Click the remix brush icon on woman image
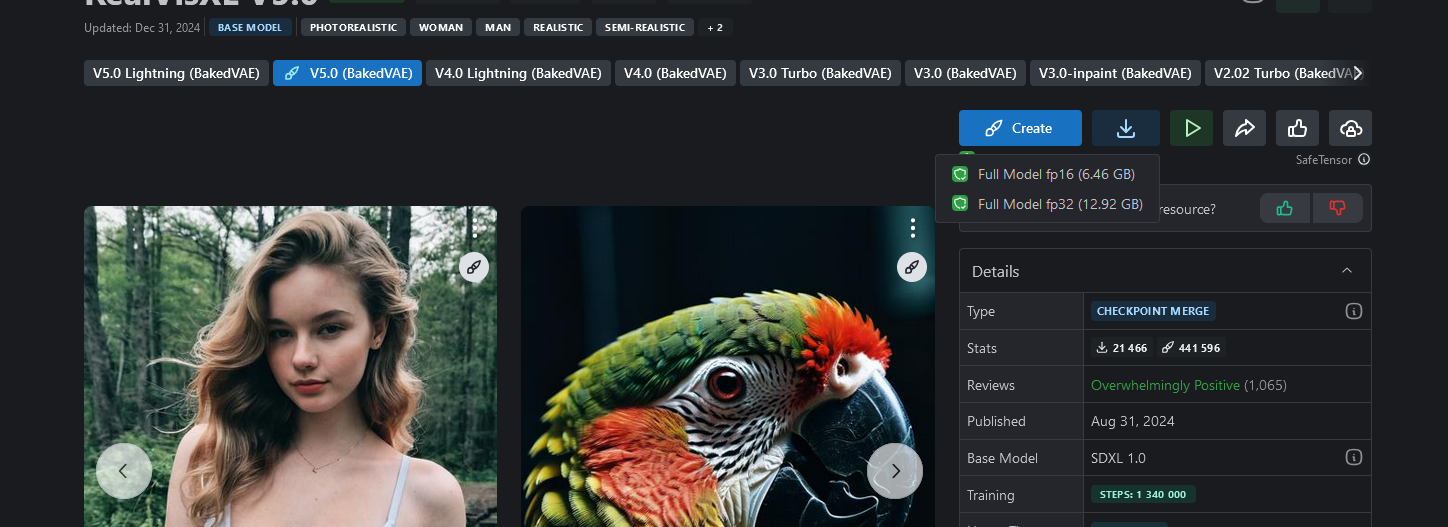1448x527 pixels. pos(474,266)
